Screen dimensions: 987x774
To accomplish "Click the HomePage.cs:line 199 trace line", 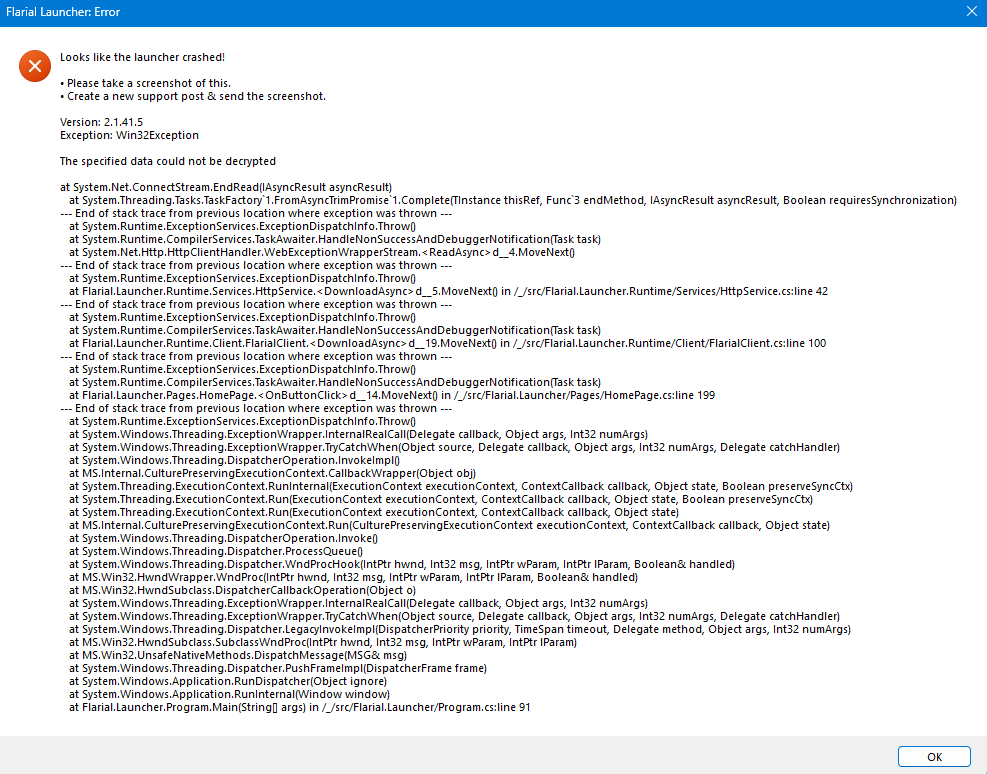I will pos(392,395).
